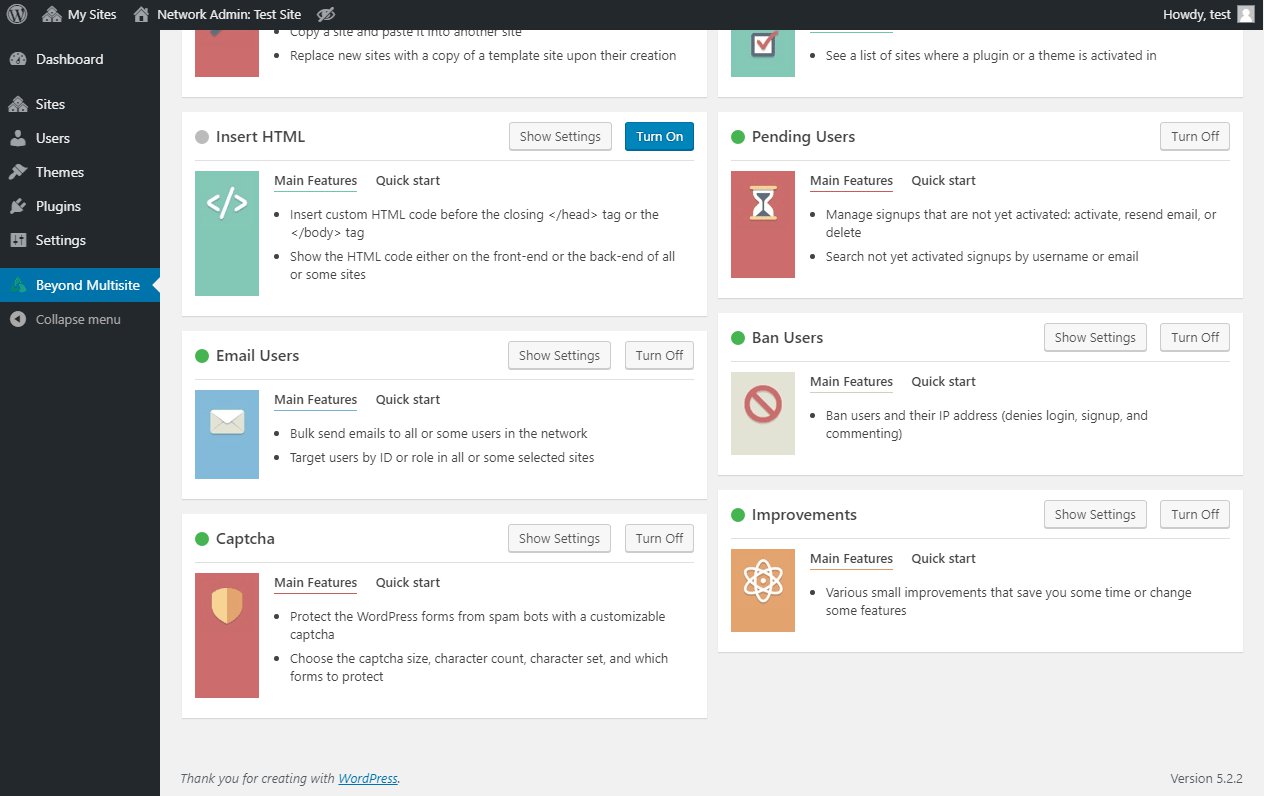Click the Ban Users no-entry icon
The image size is (1264, 796).
762,413
